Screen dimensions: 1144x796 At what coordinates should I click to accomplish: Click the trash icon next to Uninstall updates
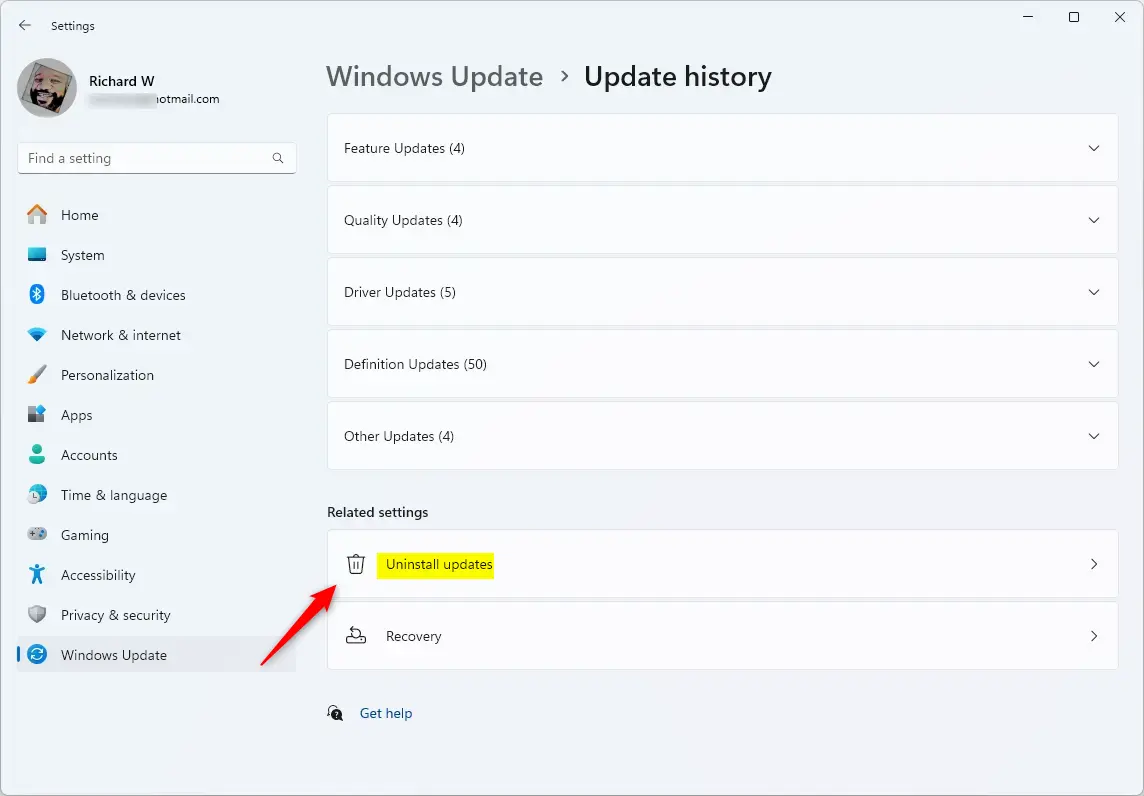point(356,564)
